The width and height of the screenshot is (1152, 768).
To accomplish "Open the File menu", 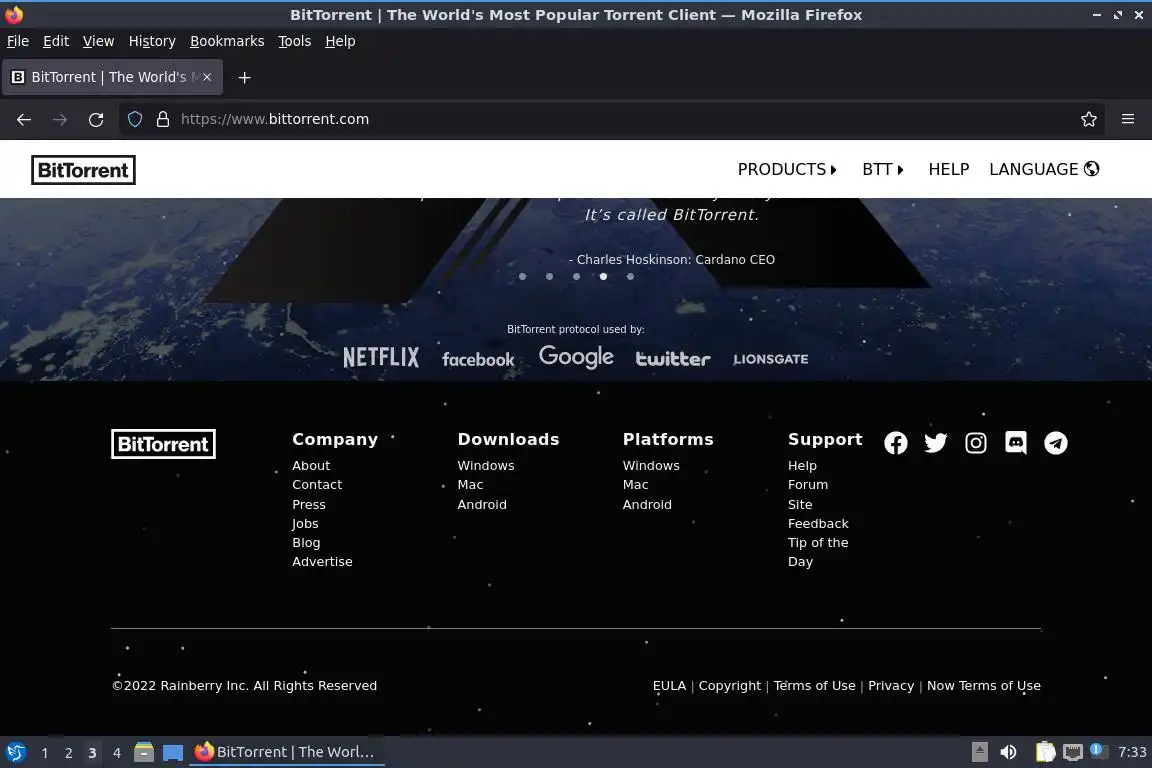I will tap(18, 41).
